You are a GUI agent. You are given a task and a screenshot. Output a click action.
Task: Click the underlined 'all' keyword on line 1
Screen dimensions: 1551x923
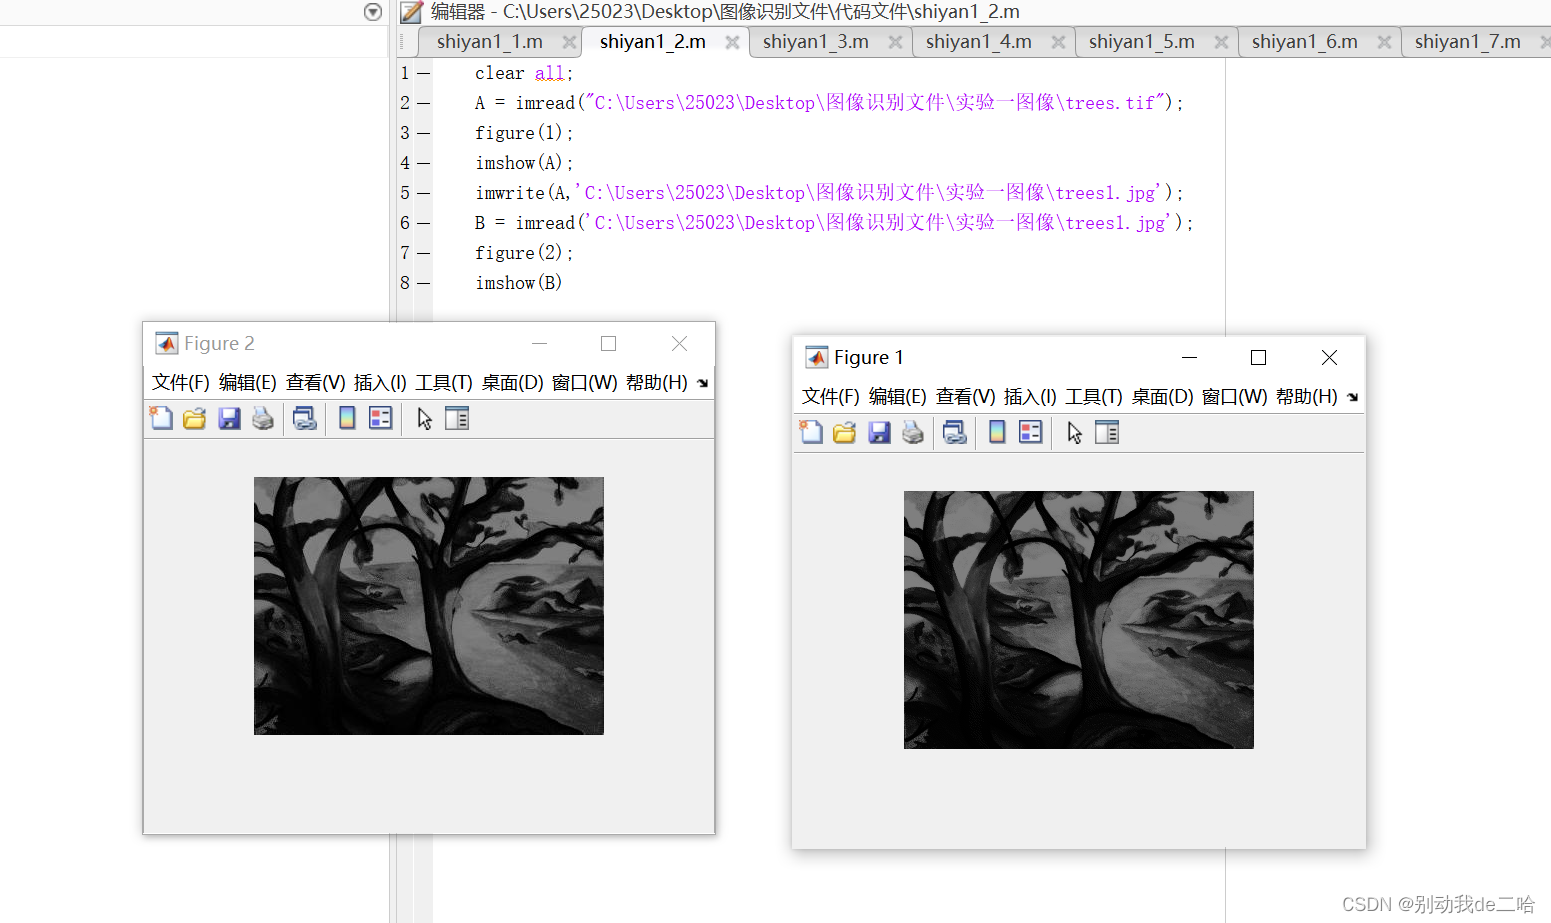550,73
